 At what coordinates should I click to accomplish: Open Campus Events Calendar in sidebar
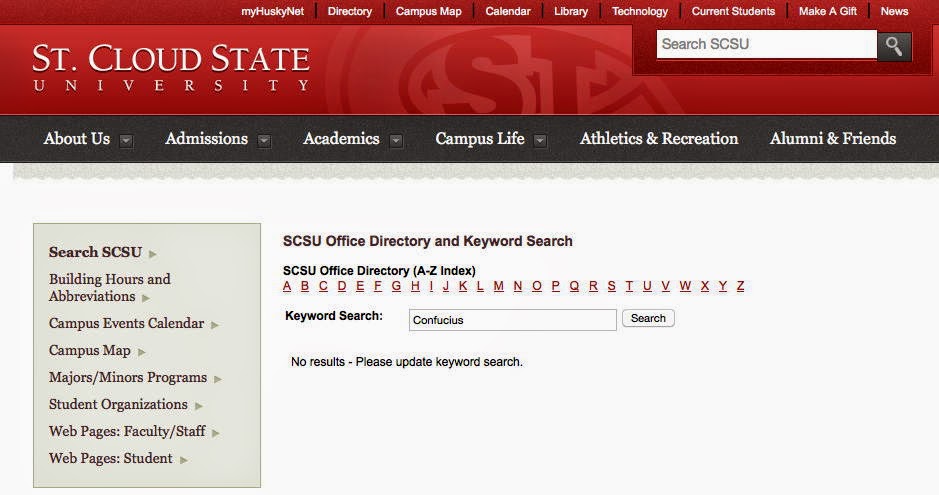coord(126,323)
